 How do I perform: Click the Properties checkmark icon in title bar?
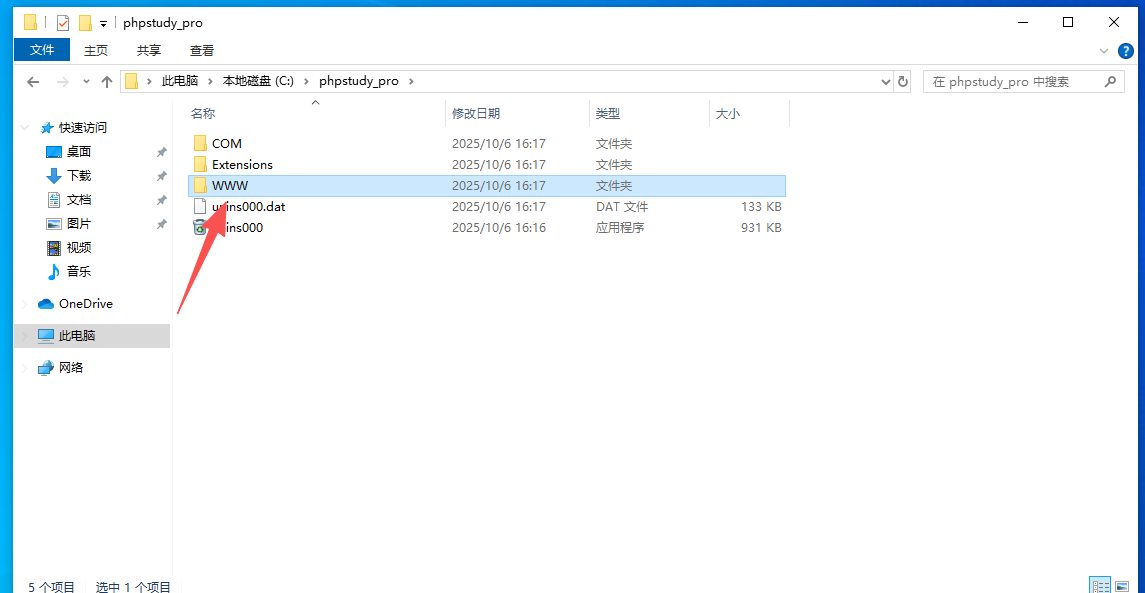click(63, 23)
